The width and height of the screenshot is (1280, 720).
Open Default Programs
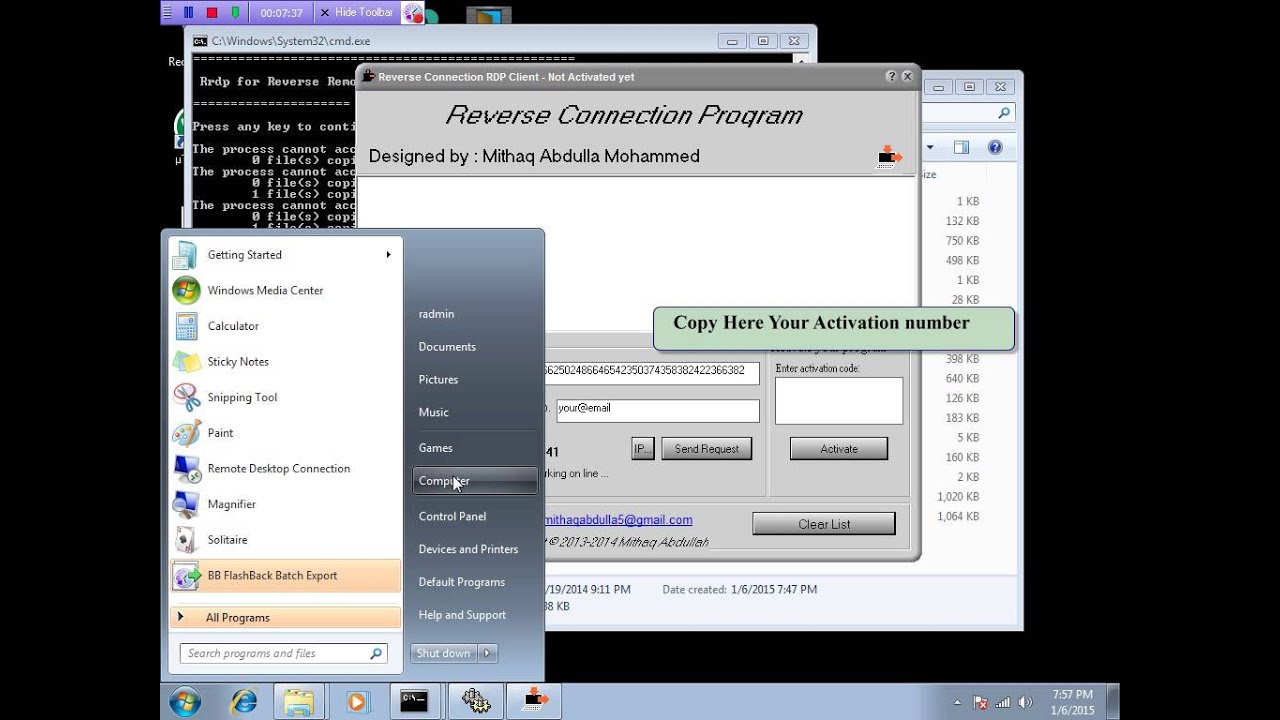tap(474, 582)
